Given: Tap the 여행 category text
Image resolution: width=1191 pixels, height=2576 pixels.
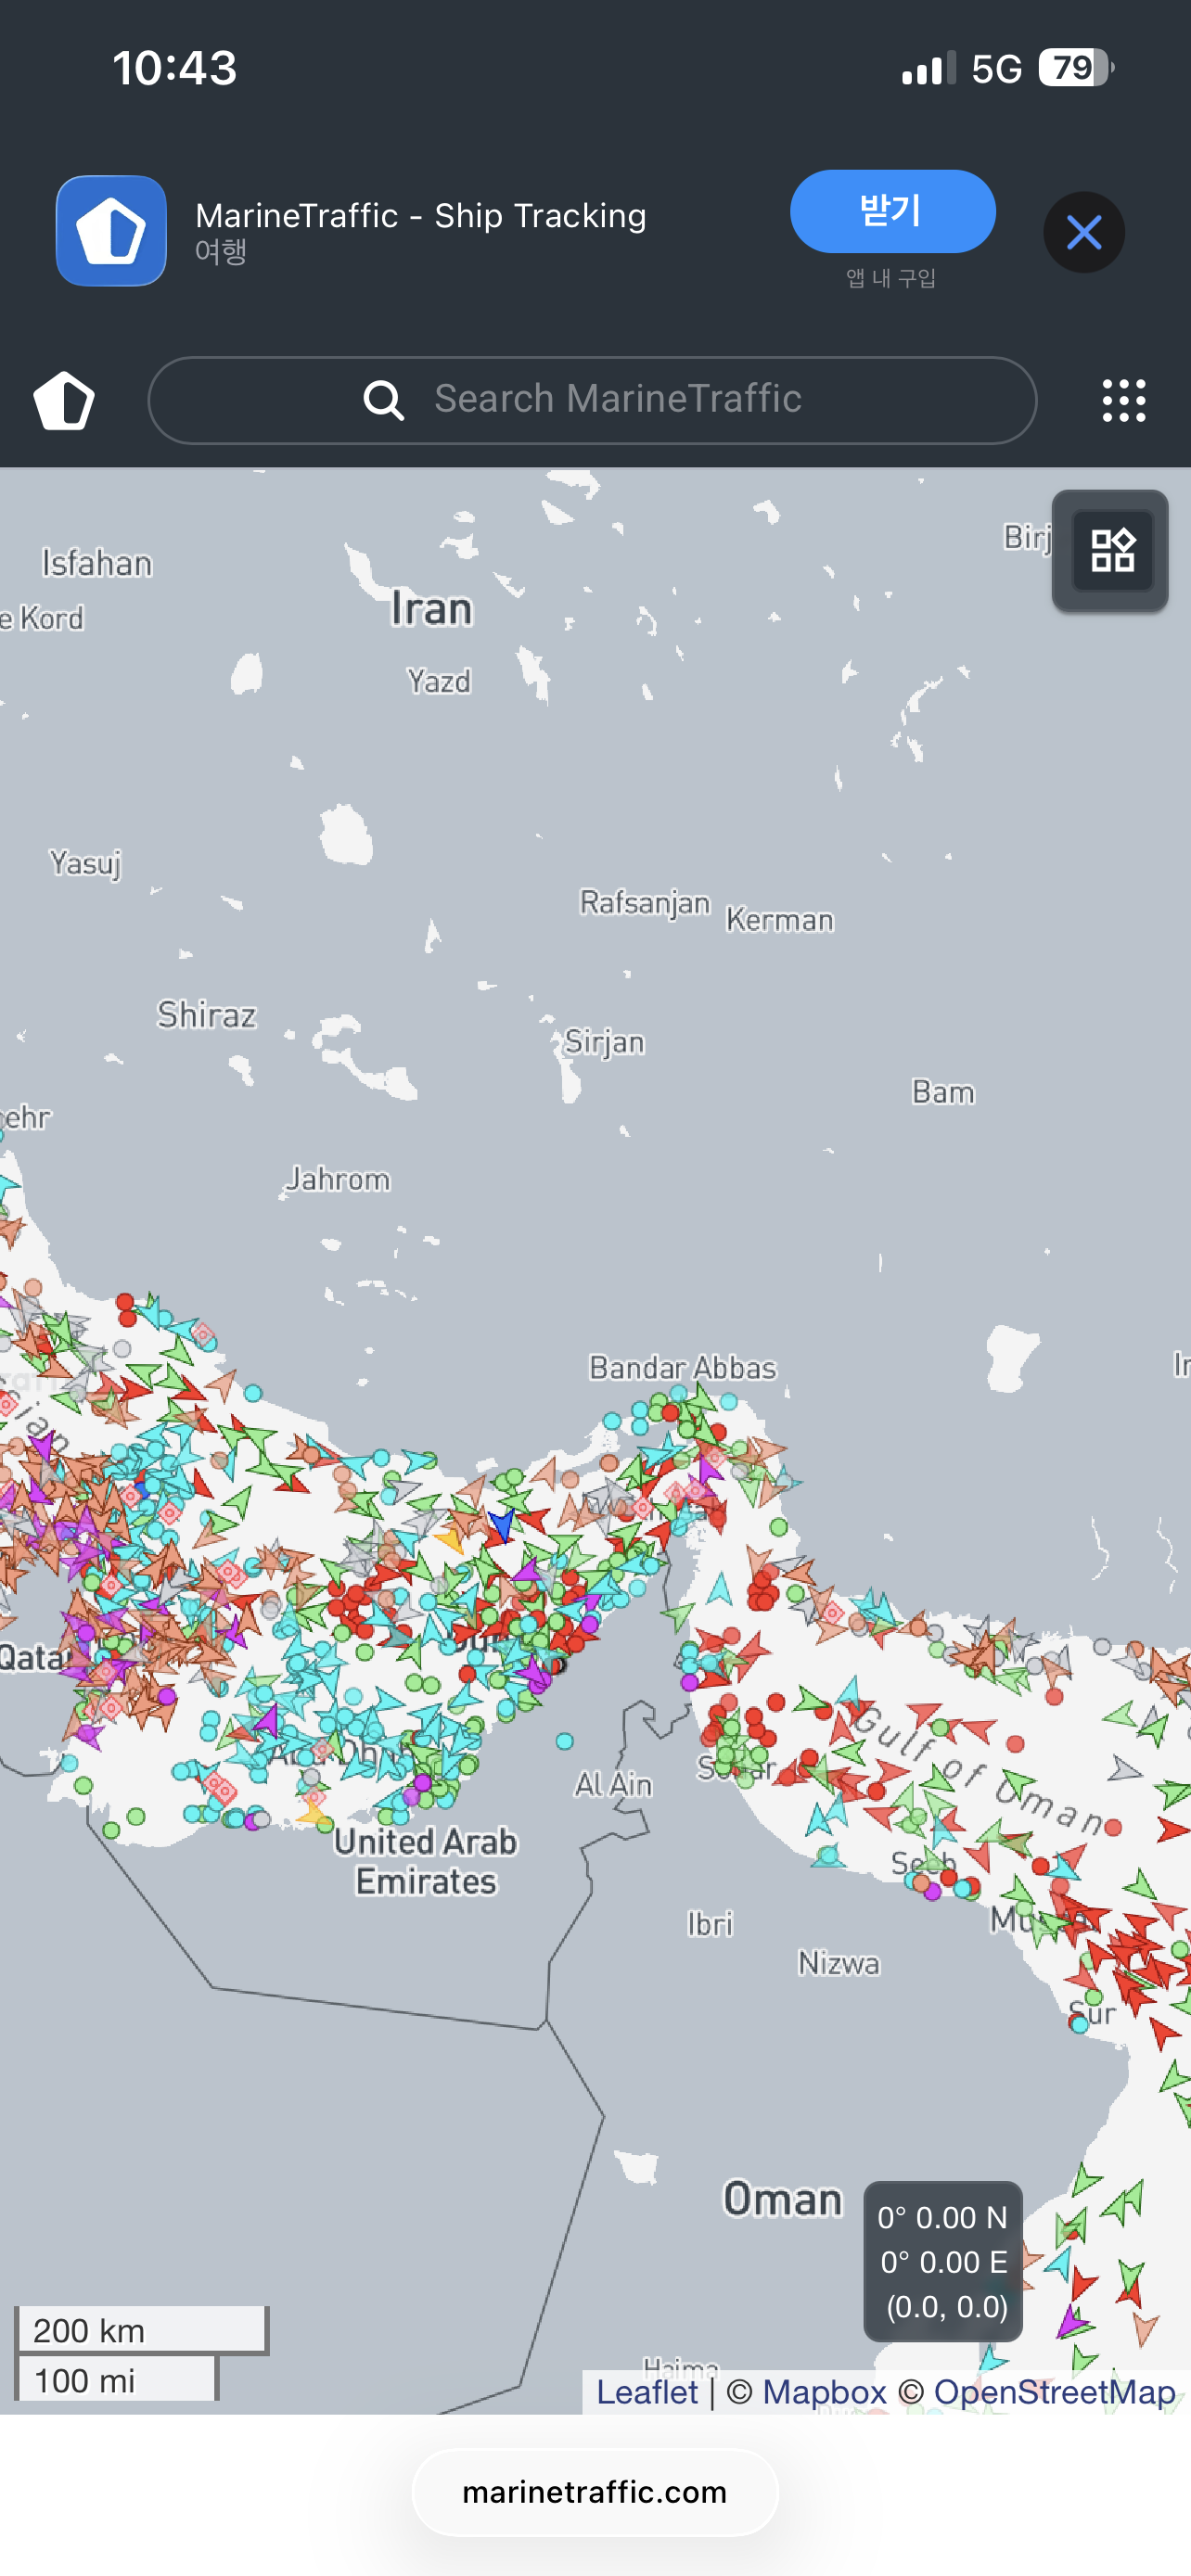Looking at the screenshot, I should pos(221,251).
